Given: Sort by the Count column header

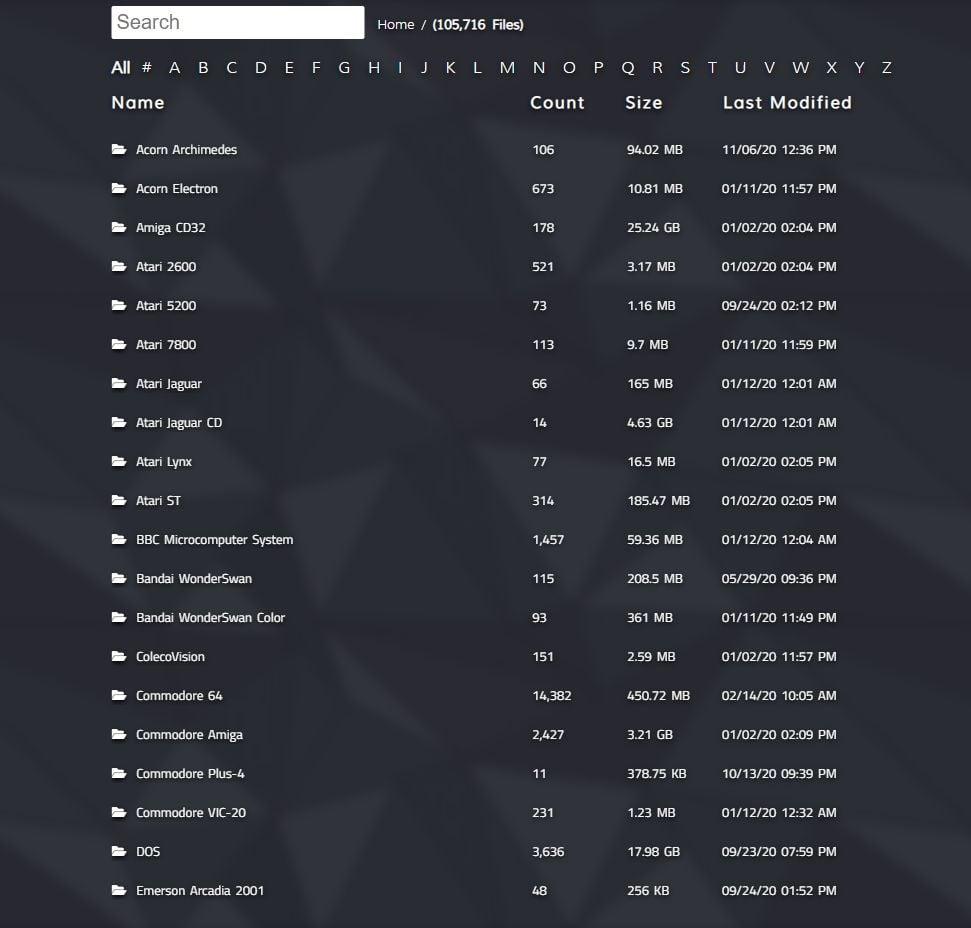Looking at the screenshot, I should (x=557, y=103).
